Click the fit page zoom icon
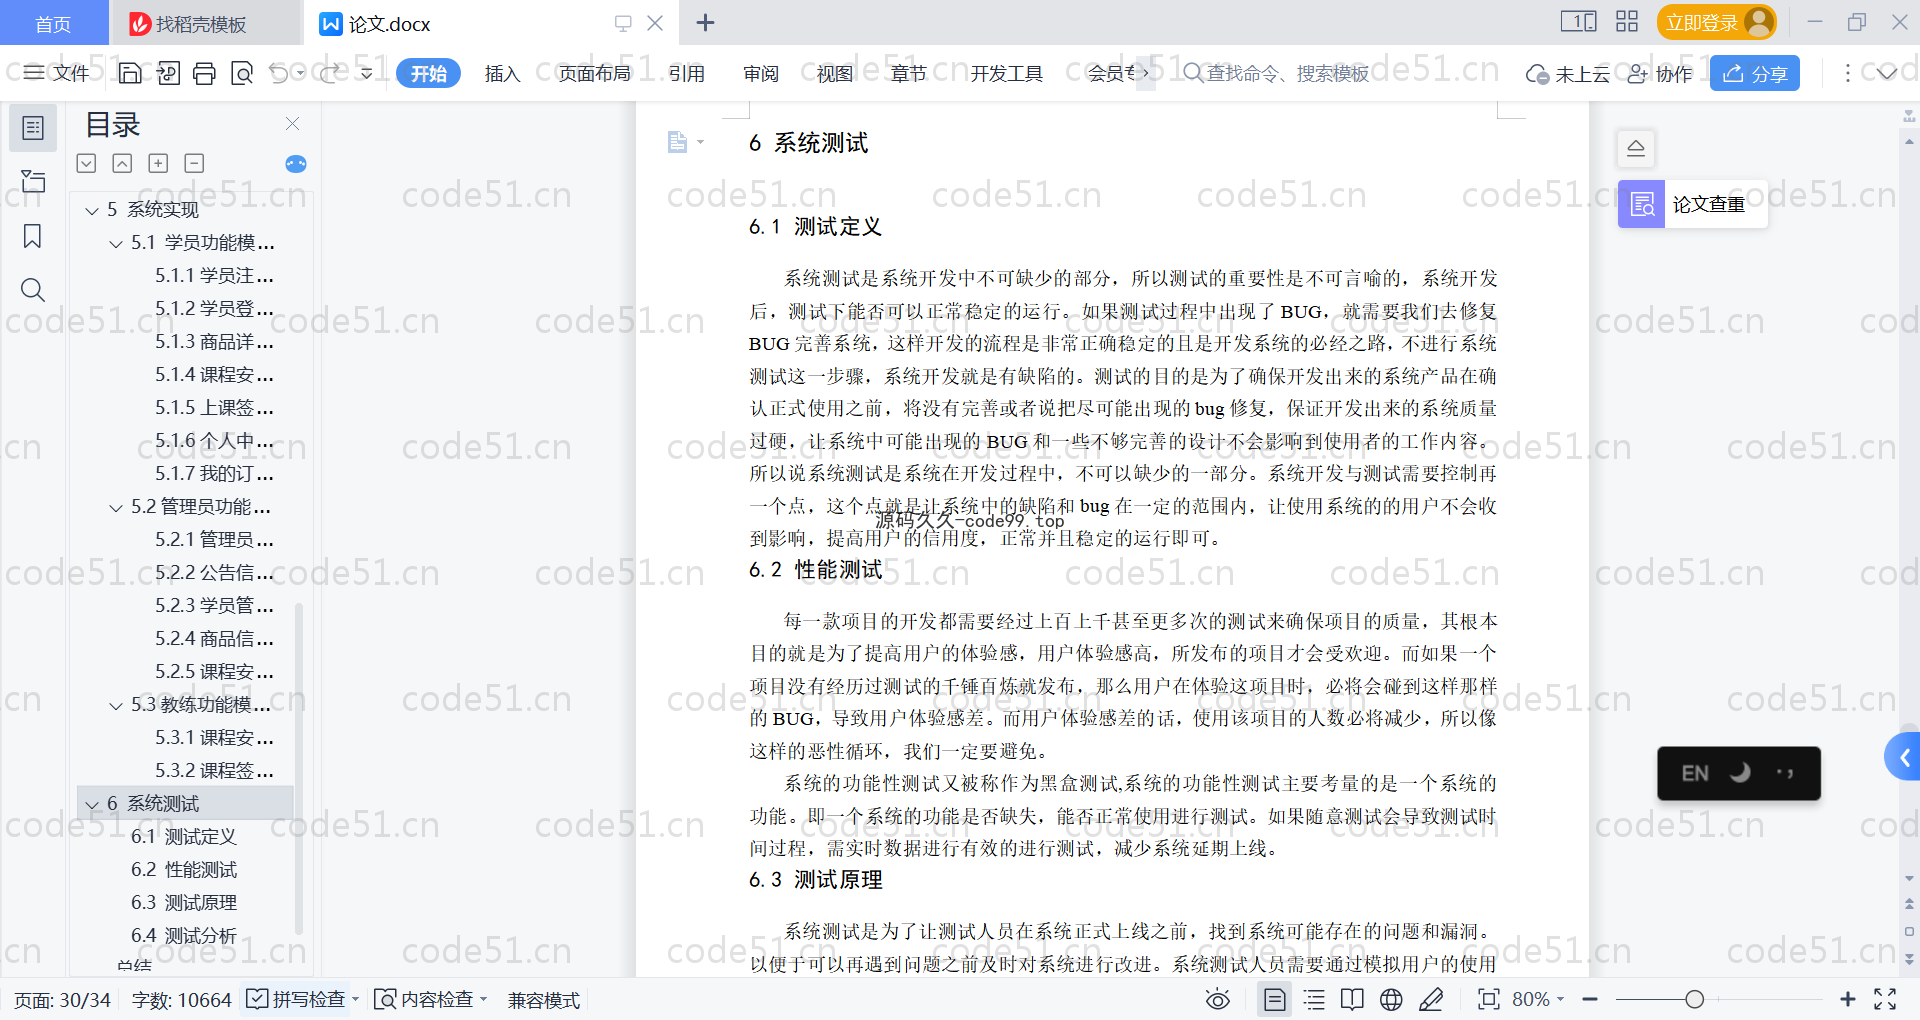Viewport: 1920px width, 1020px height. coord(1488,999)
